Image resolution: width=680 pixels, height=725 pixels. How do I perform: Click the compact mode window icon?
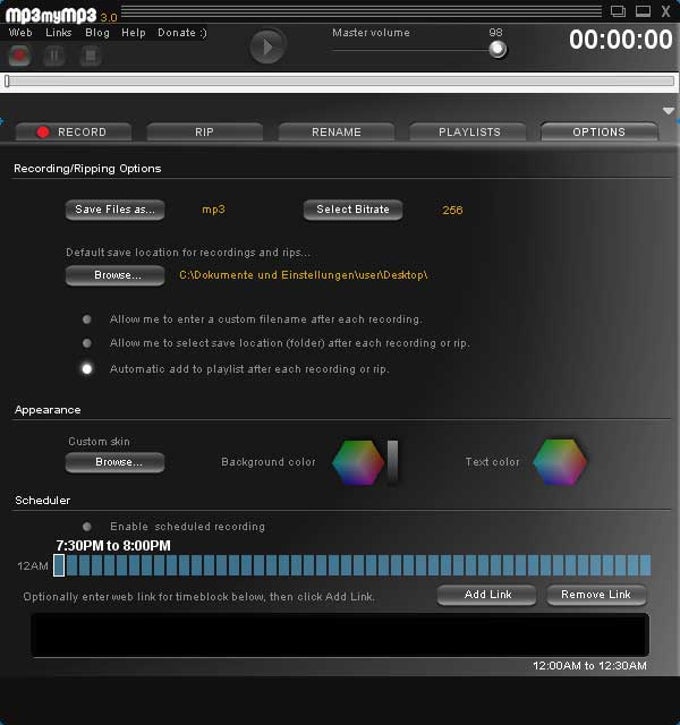point(618,11)
